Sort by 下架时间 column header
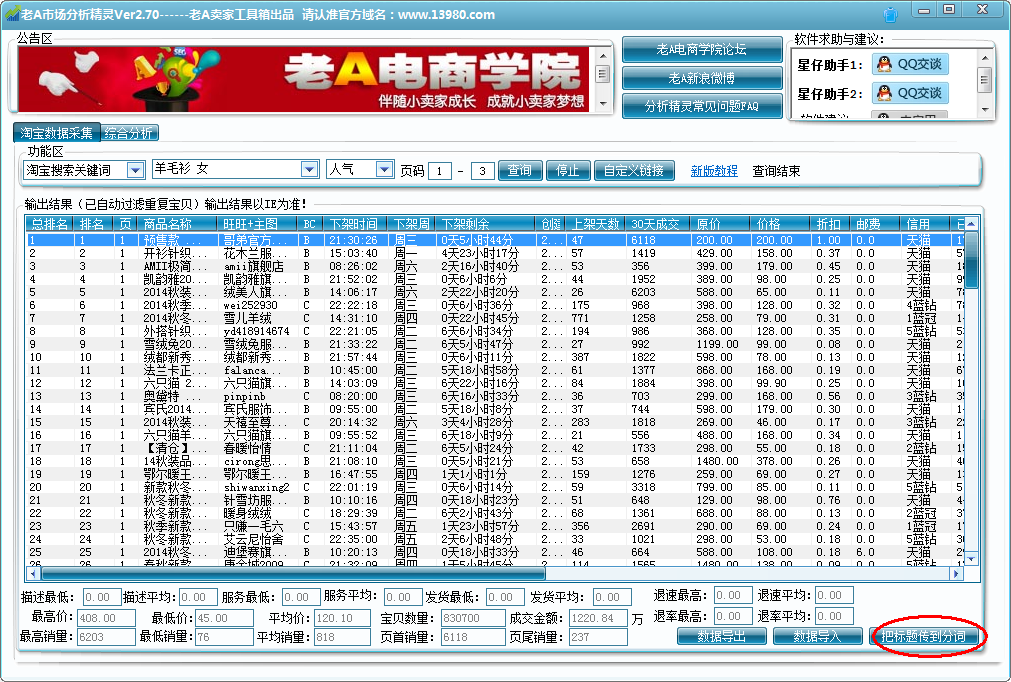Image resolution: width=1011 pixels, height=682 pixels. click(354, 224)
